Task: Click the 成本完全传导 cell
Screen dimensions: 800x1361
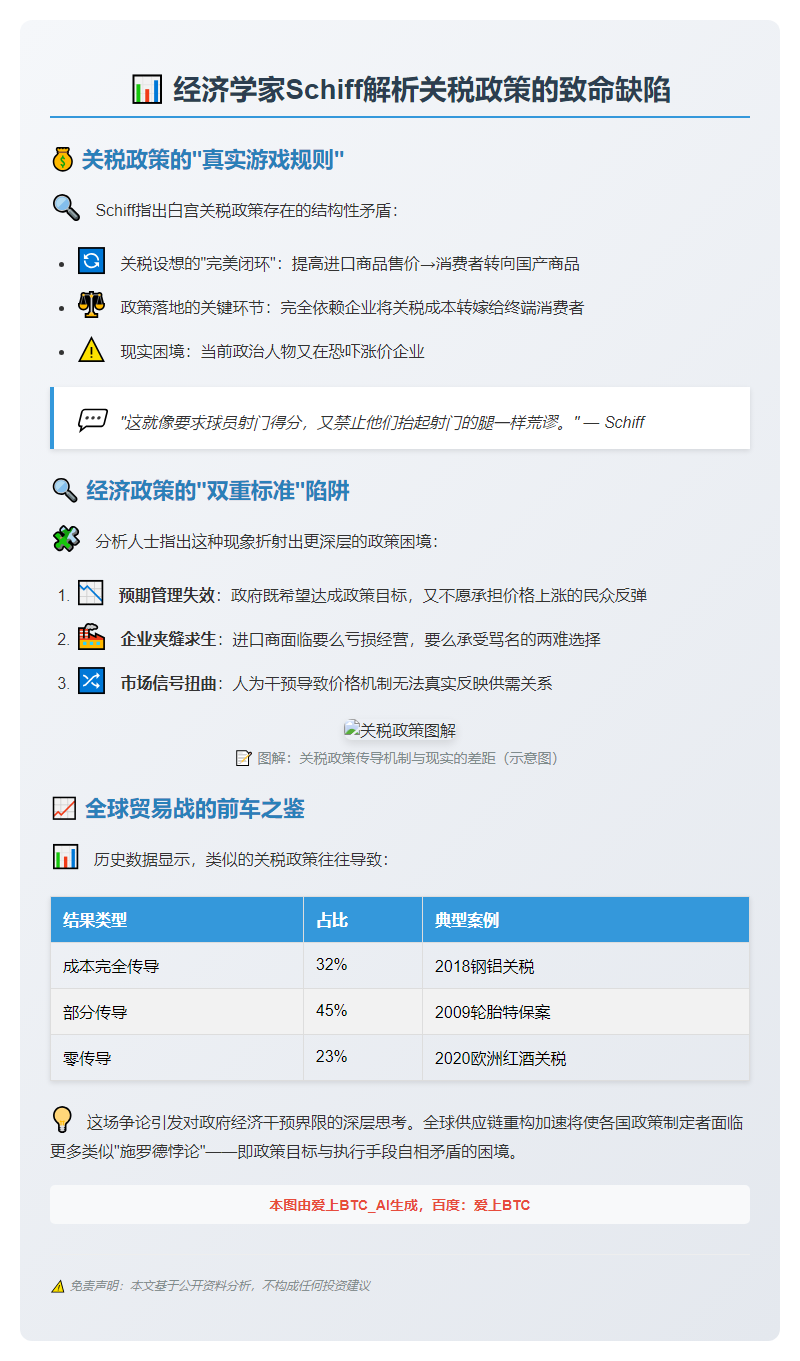Action: click(177, 965)
